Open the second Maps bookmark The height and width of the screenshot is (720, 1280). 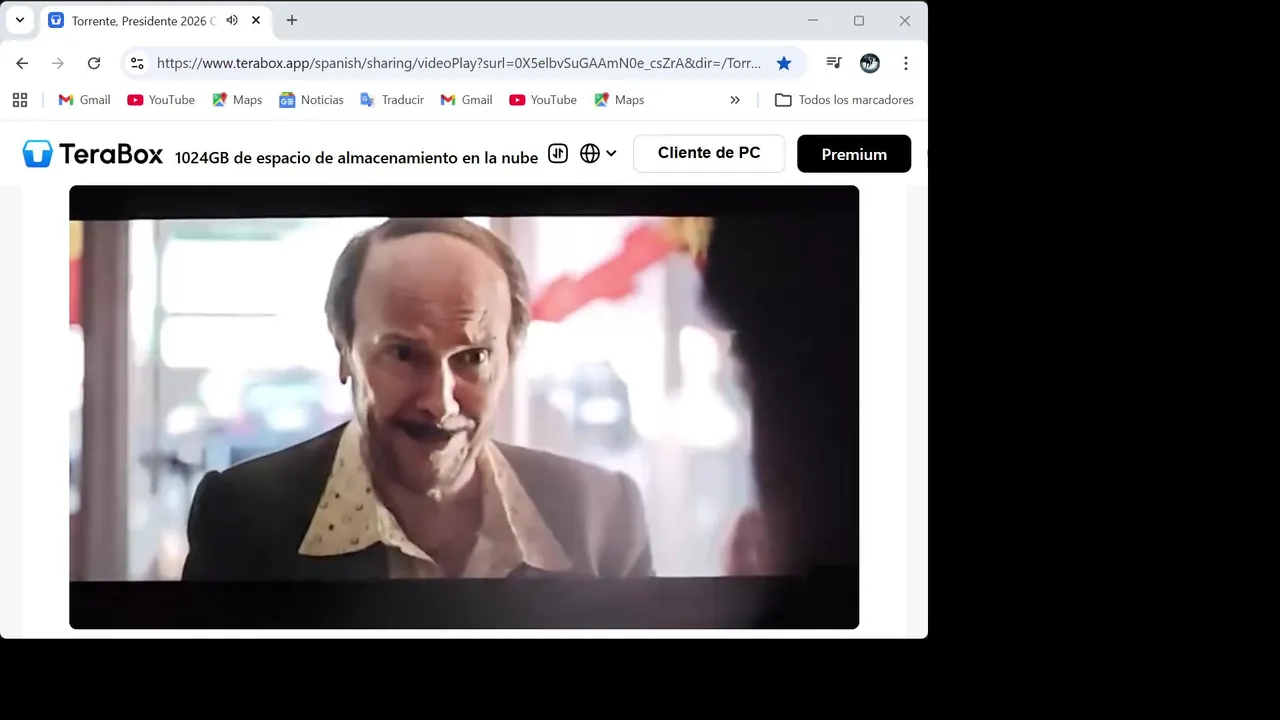(619, 100)
